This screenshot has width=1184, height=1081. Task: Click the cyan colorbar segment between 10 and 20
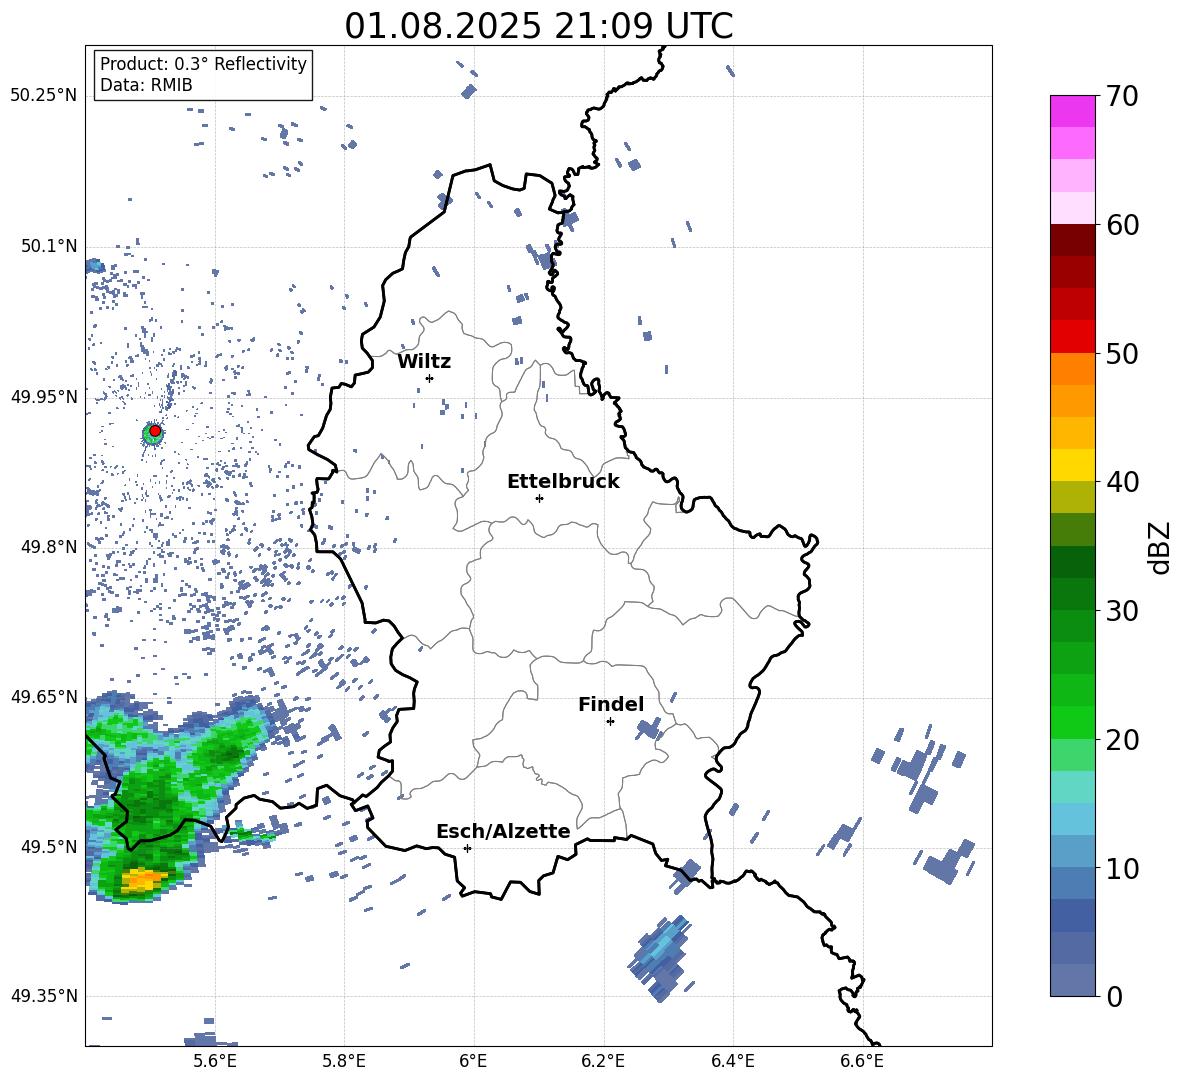point(1072,787)
